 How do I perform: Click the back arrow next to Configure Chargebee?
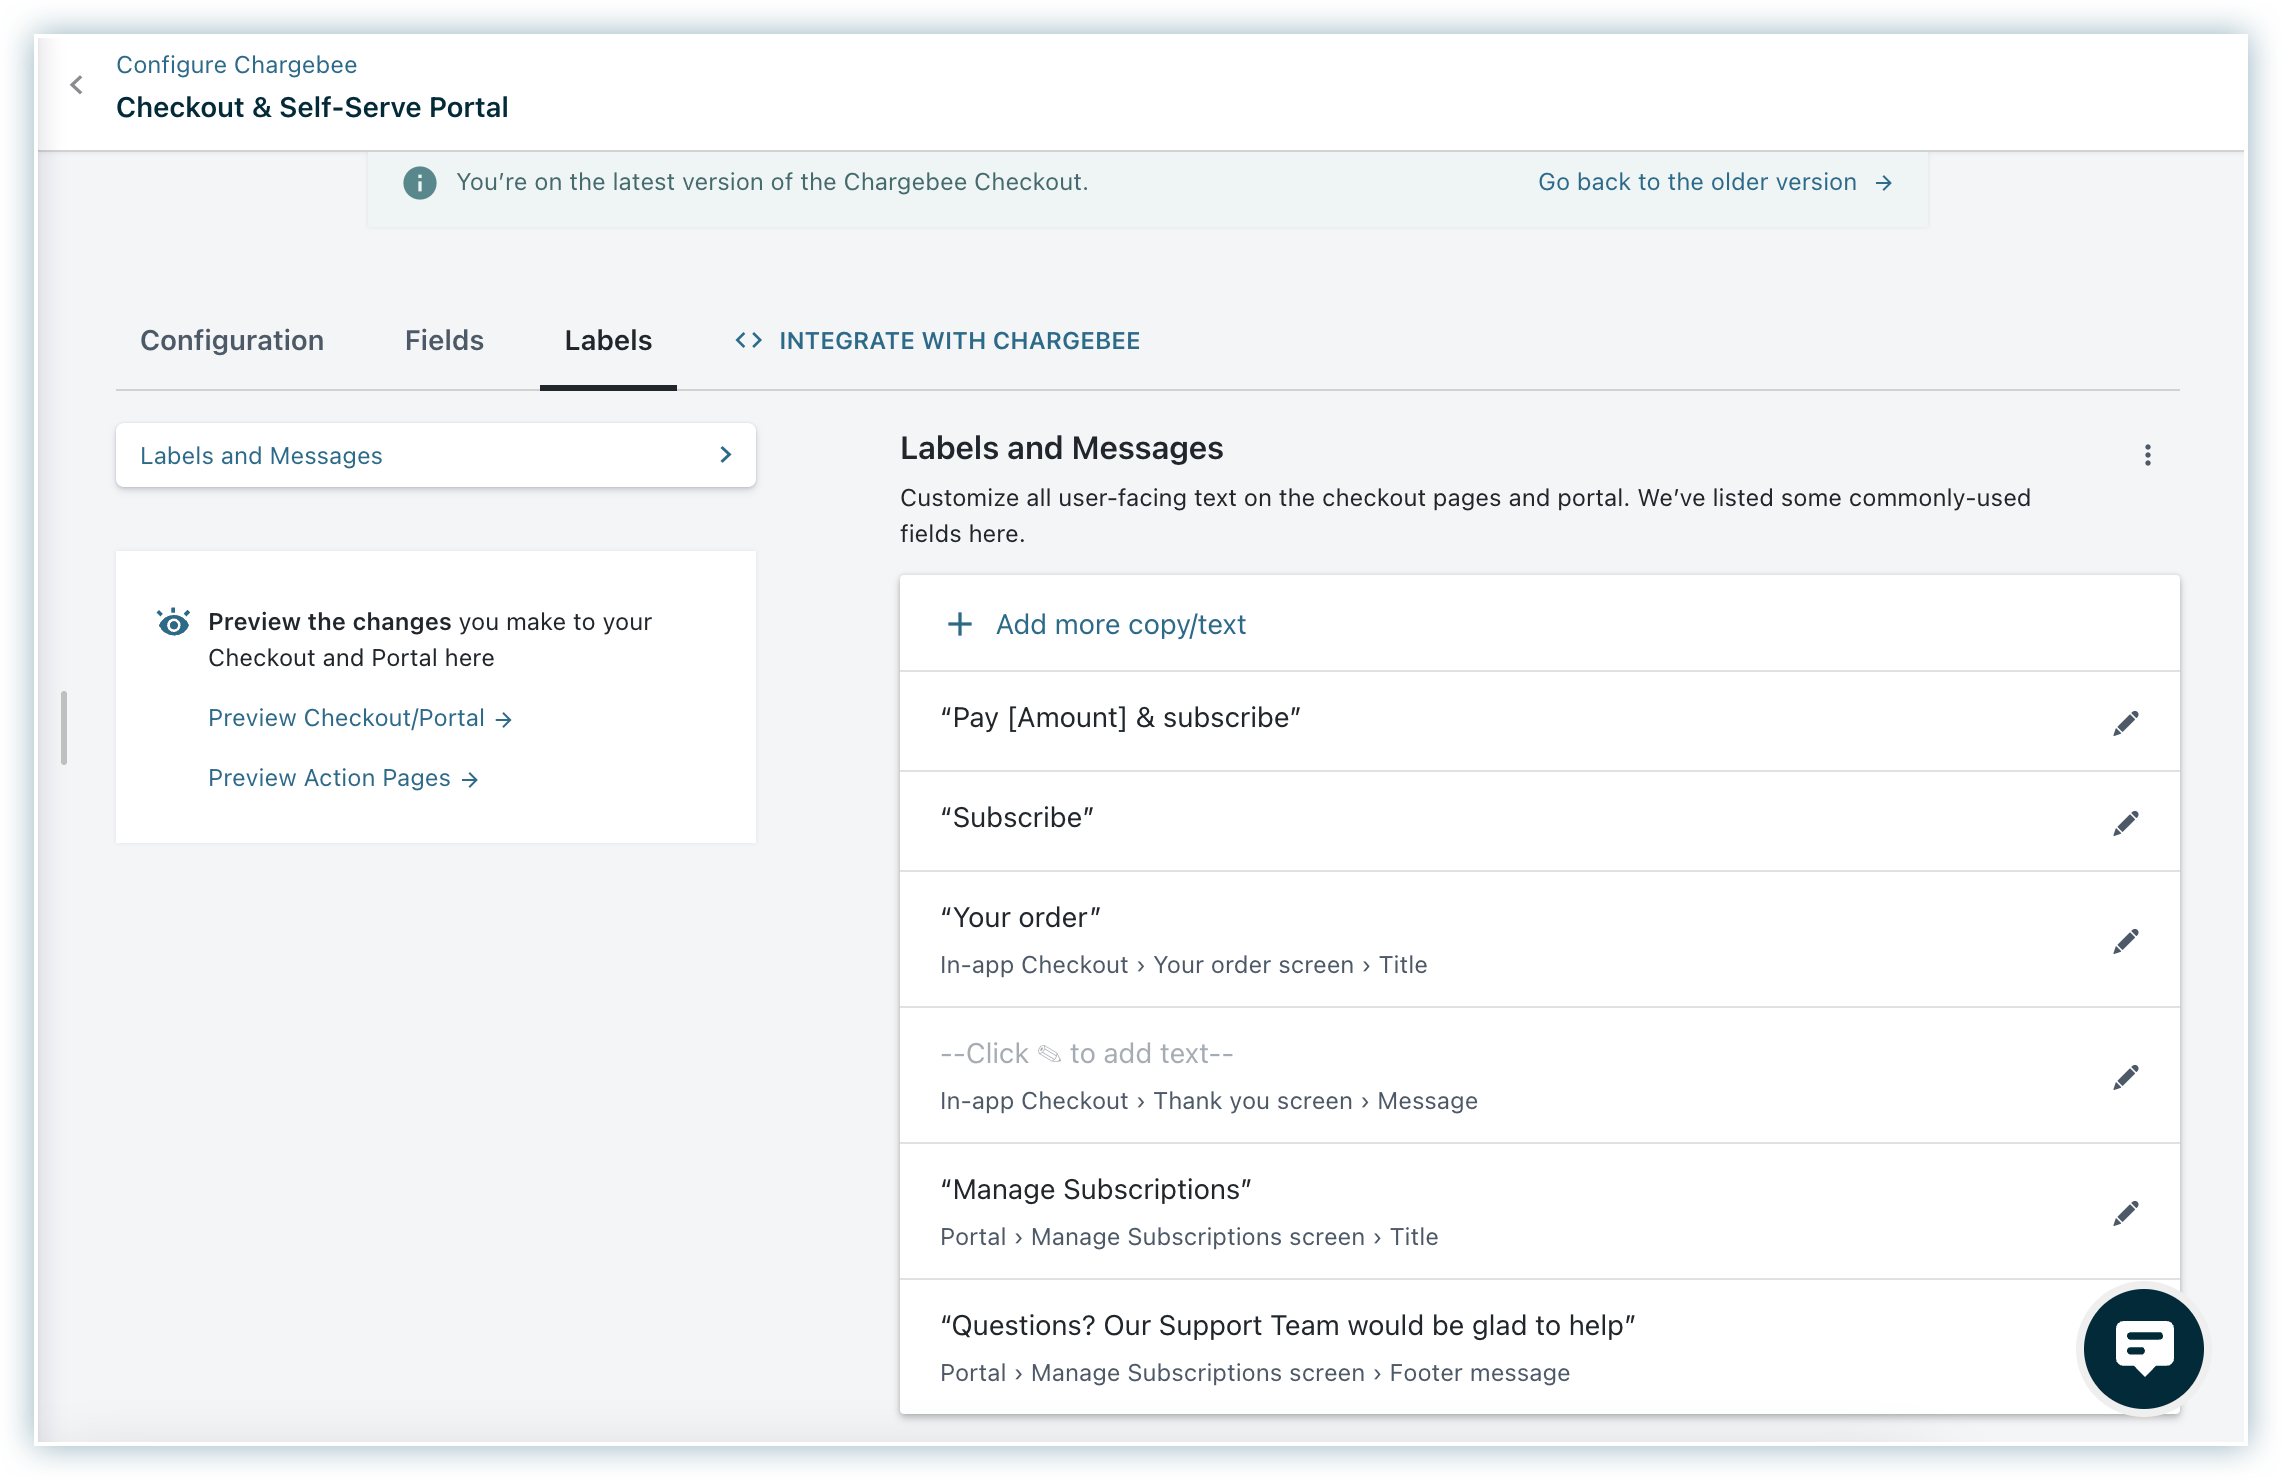pyautogui.click(x=76, y=85)
